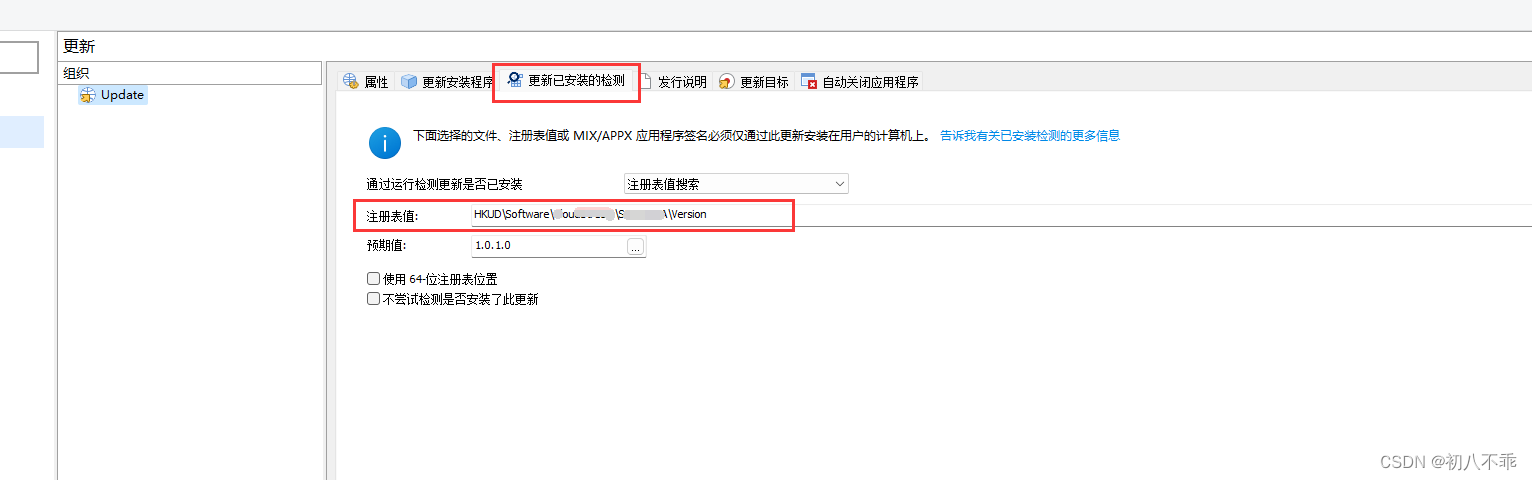Click the 自动关闭应用程序 window icon
Screen dimensions: 1532x480
(809, 82)
